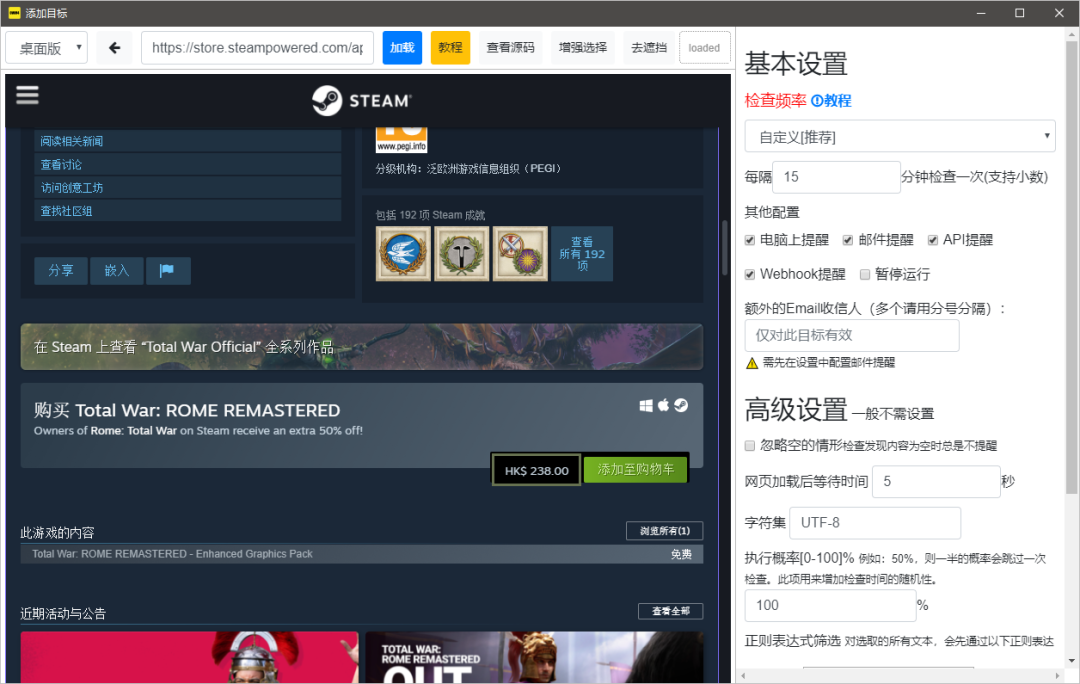
Task: Open 阅读相关新闻 link
Action: point(188,141)
